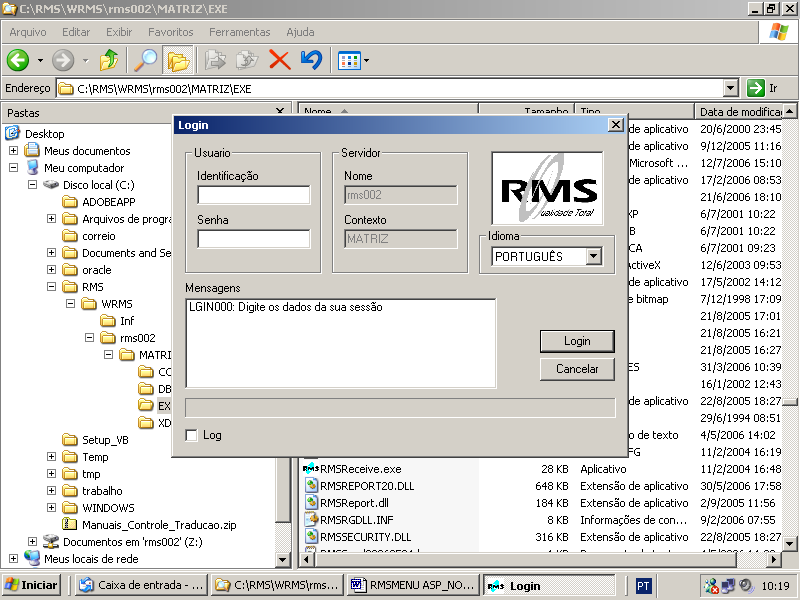This screenshot has height=600, width=800.
Task: Select the RMSReport.dll file icon
Action: pyautogui.click(x=311, y=503)
